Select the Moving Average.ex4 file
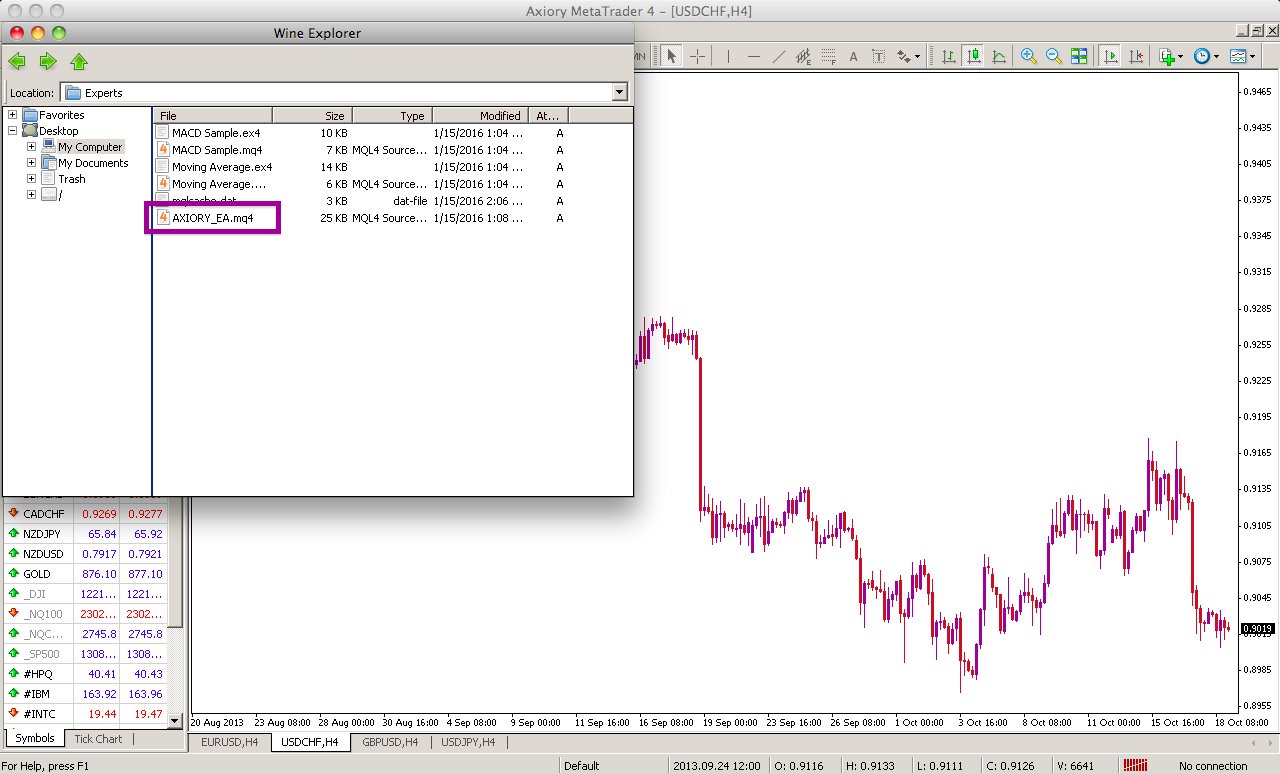This screenshot has width=1280, height=774. point(221,167)
